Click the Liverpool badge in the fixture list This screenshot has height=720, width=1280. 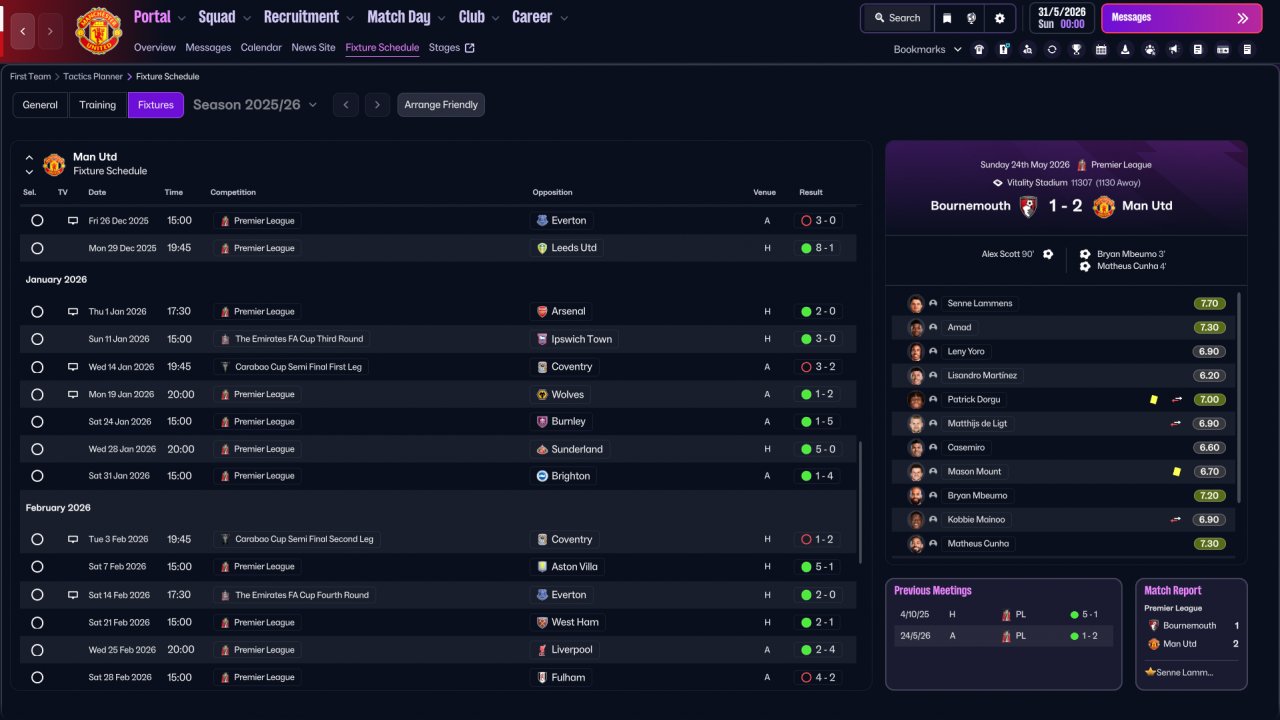542,649
